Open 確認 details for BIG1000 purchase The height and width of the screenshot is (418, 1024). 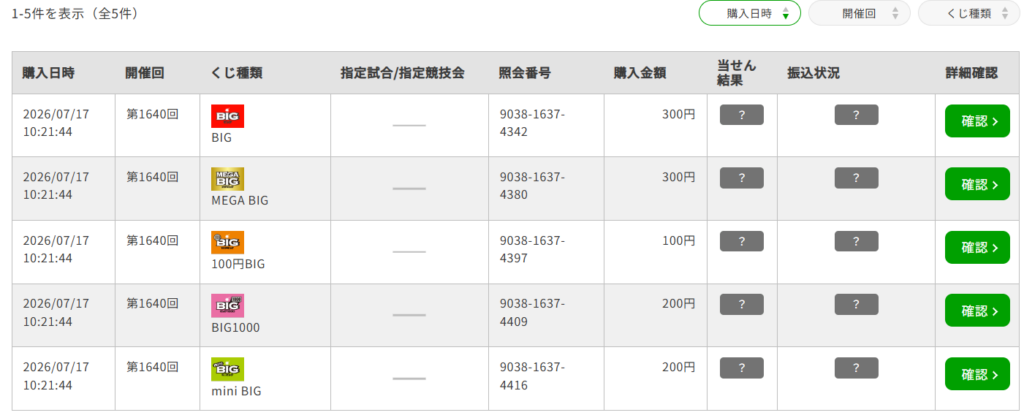coord(977,311)
